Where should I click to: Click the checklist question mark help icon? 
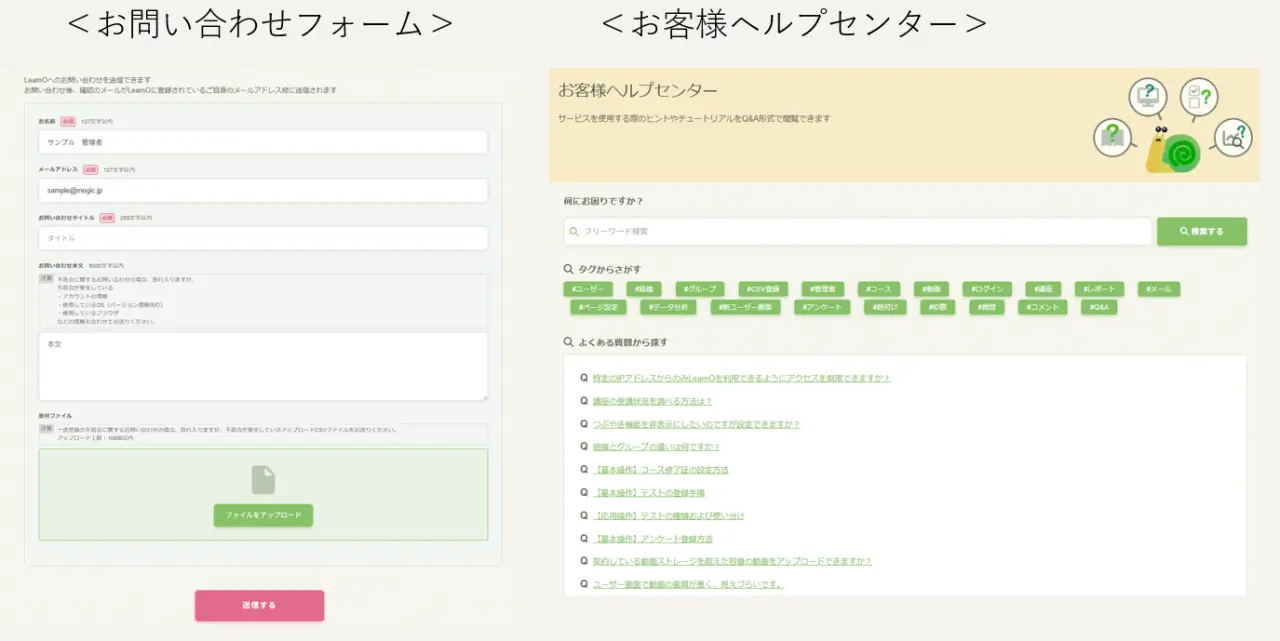coord(1198,96)
